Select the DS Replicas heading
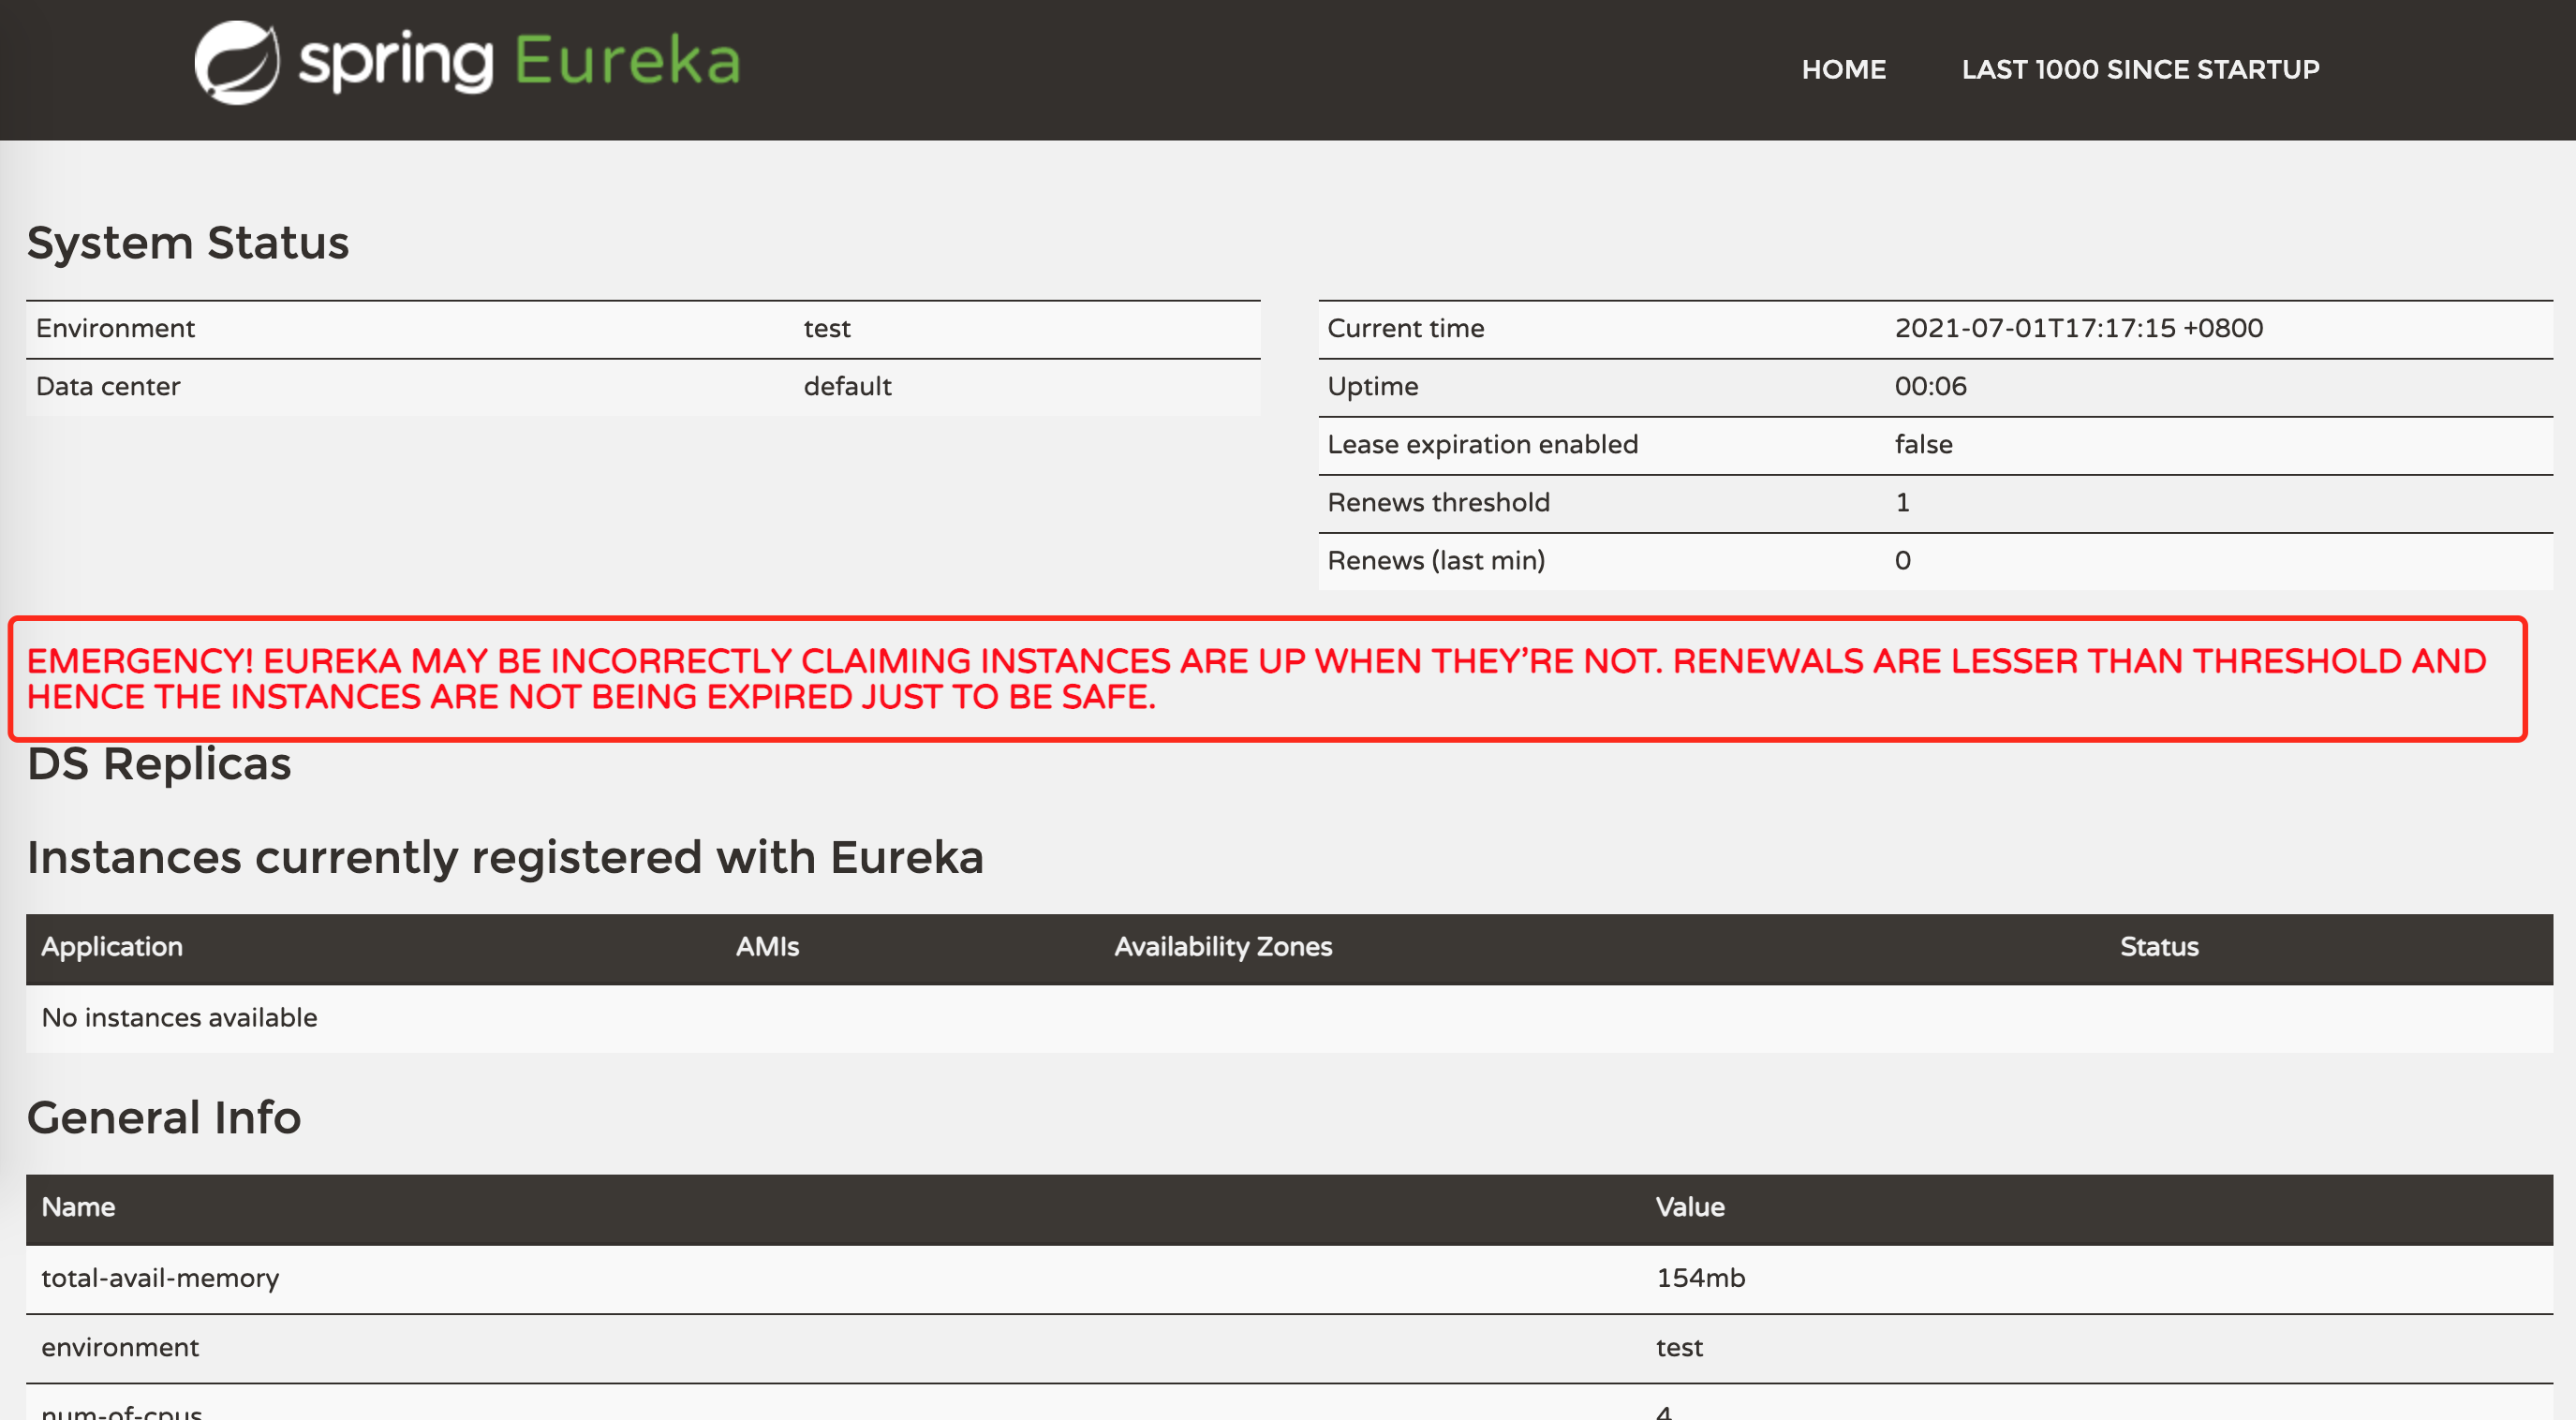2576x1420 pixels. [159, 764]
